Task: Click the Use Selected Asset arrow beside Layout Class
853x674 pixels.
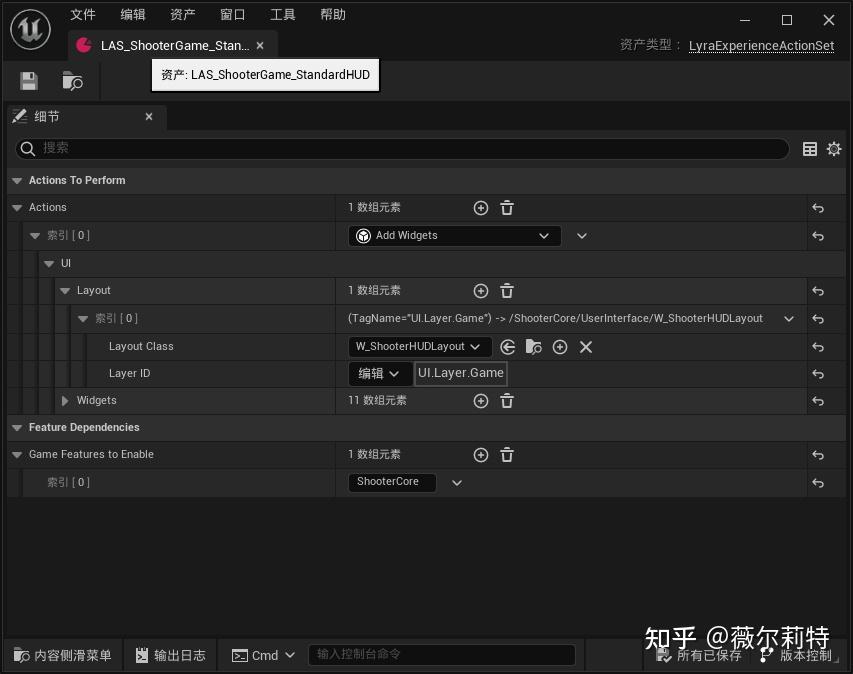Action: (507, 347)
